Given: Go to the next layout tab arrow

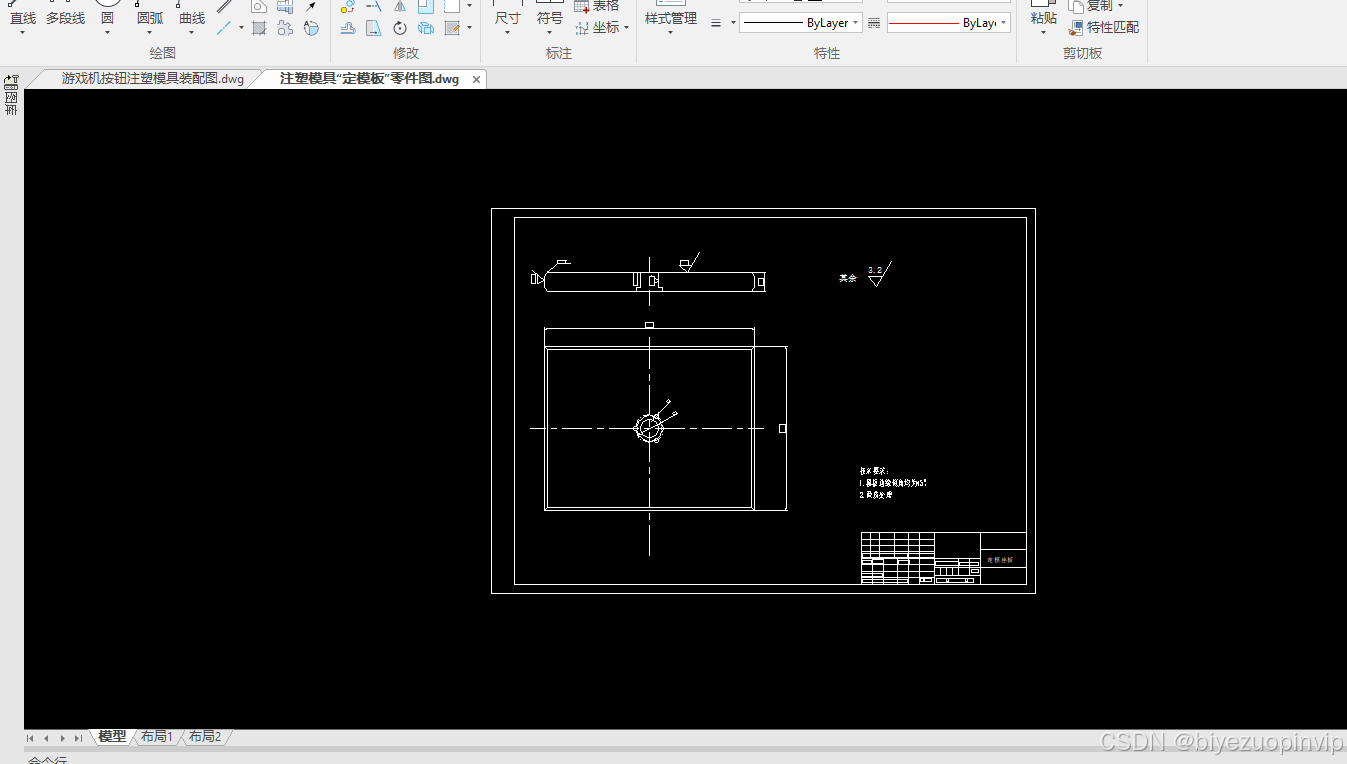Looking at the screenshot, I should pyautogui.click(x=62, y=738).
